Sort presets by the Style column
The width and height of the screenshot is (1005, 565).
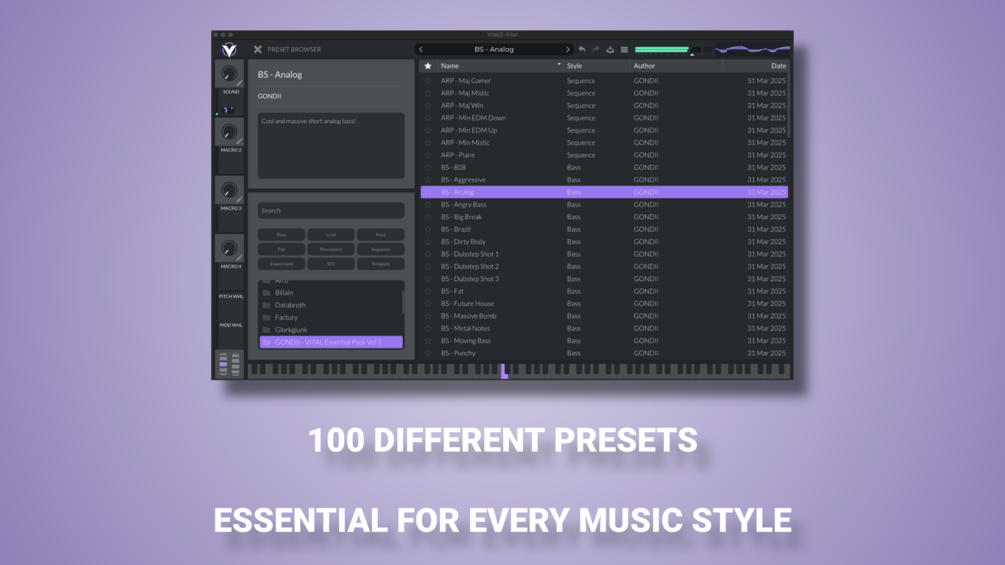click(597, 66)
